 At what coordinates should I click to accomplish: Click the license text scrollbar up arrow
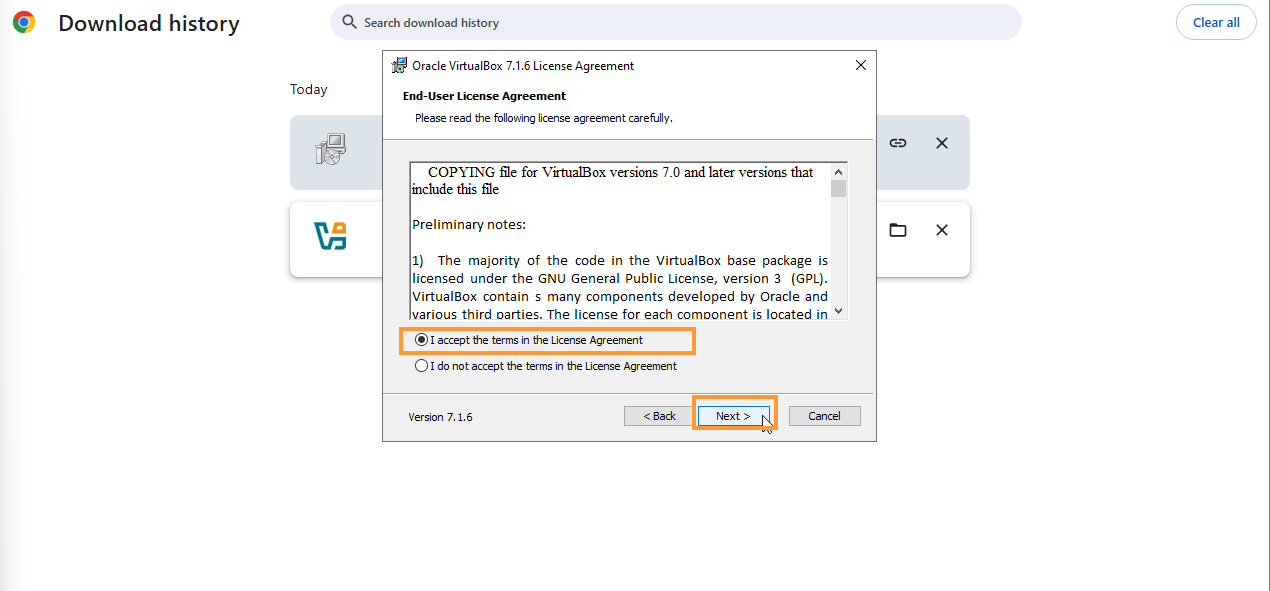coord(838,171)
